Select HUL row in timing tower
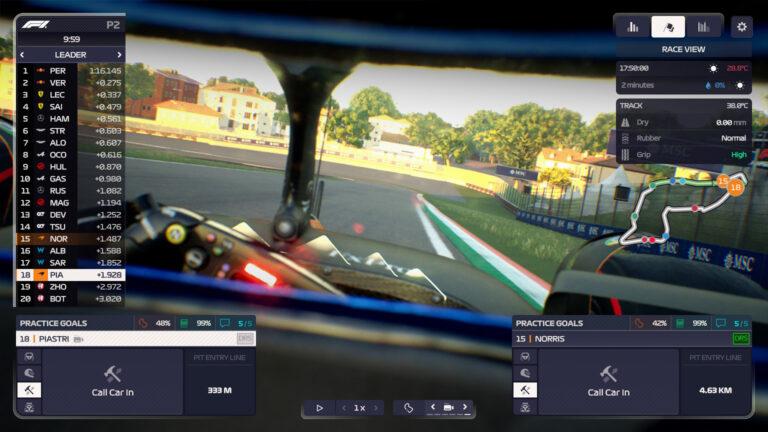Viewport: 768px width, 432px height. coord(71,167)
